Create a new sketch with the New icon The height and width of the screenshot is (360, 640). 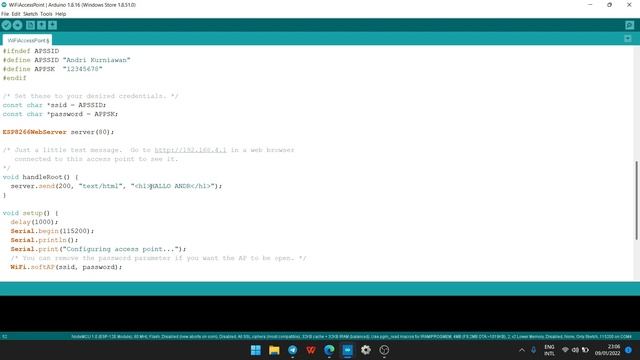30,25
